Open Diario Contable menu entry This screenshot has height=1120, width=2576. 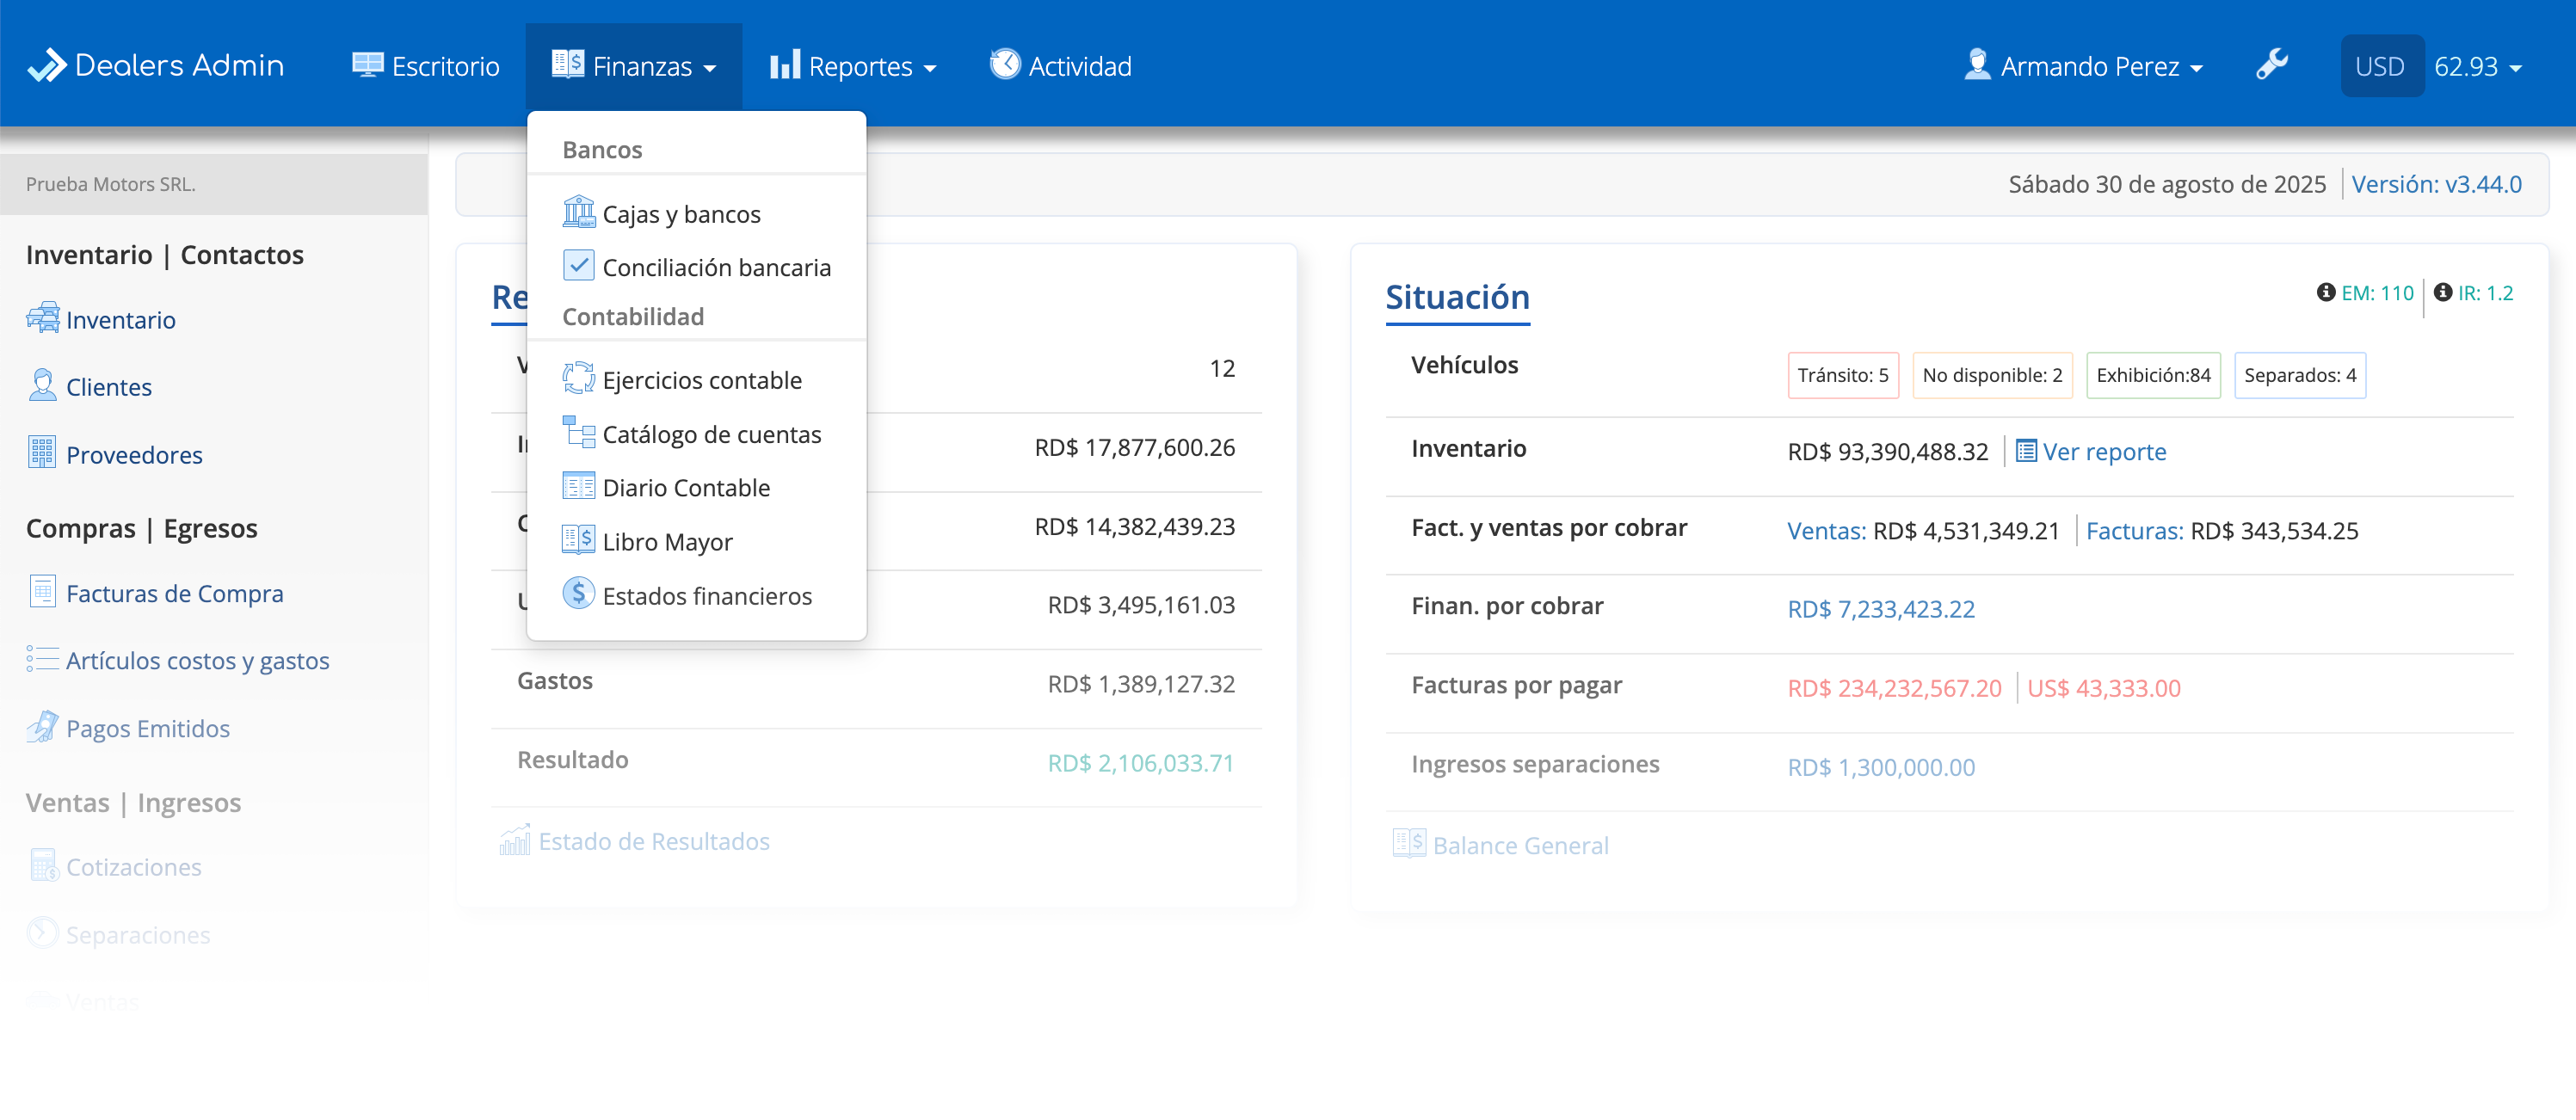coord(686,487)
